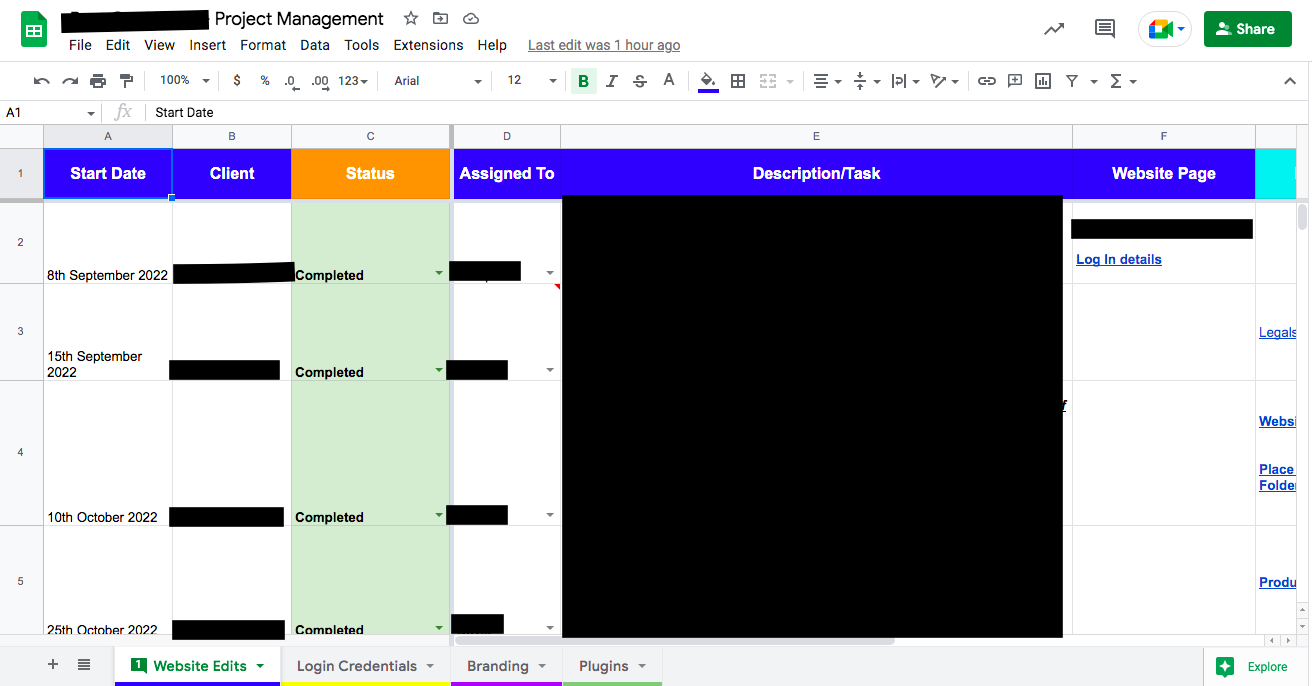Image resolution: width=1312 pixels, height=686 pixels.
Task: Open horizontal align dropdown
Action: point(825,81)
